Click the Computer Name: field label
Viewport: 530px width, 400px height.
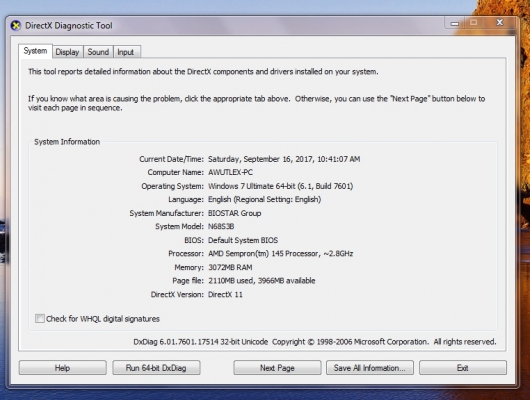[175, 172]
